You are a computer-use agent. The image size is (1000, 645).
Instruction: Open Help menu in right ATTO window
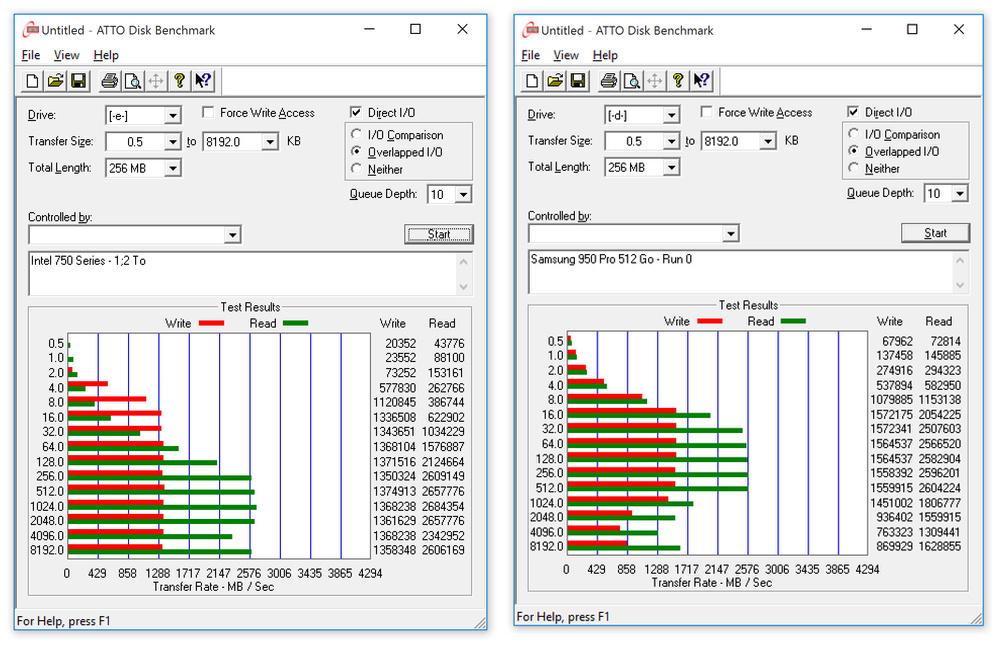tap(605, 56)
